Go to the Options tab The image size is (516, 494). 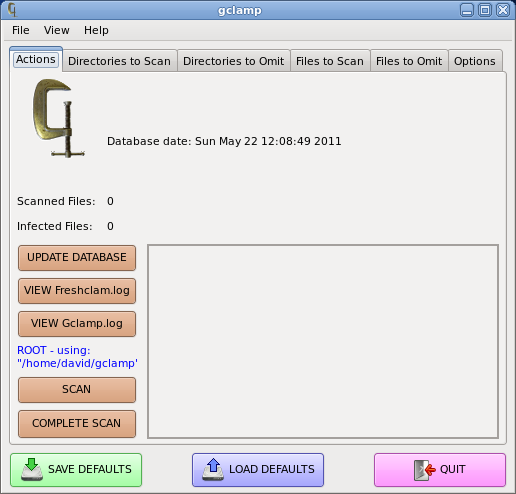click(x=475, y=61)
